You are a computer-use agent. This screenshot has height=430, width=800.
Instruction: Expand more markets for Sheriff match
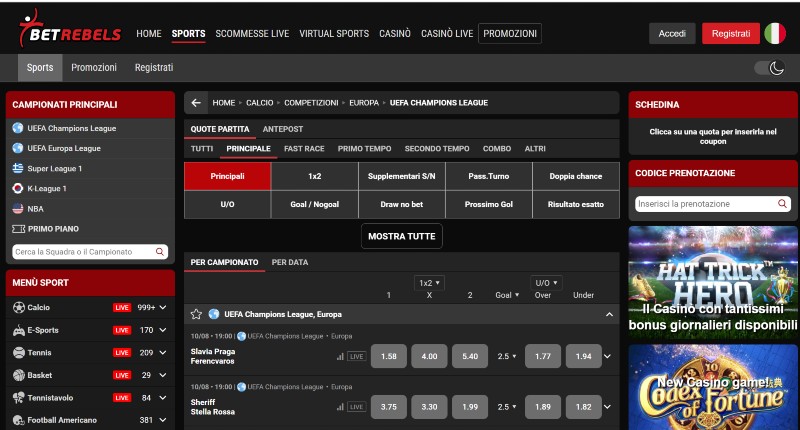(x=607, y=407)
